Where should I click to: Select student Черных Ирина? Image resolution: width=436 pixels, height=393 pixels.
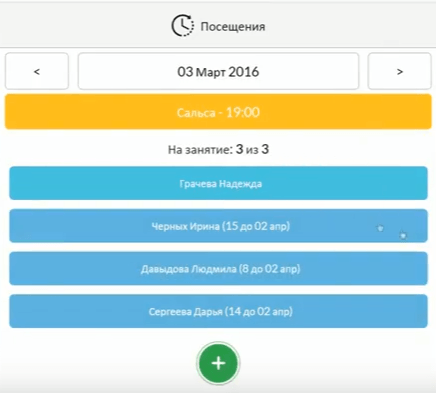pyautogui.click(x=218, y=226)
